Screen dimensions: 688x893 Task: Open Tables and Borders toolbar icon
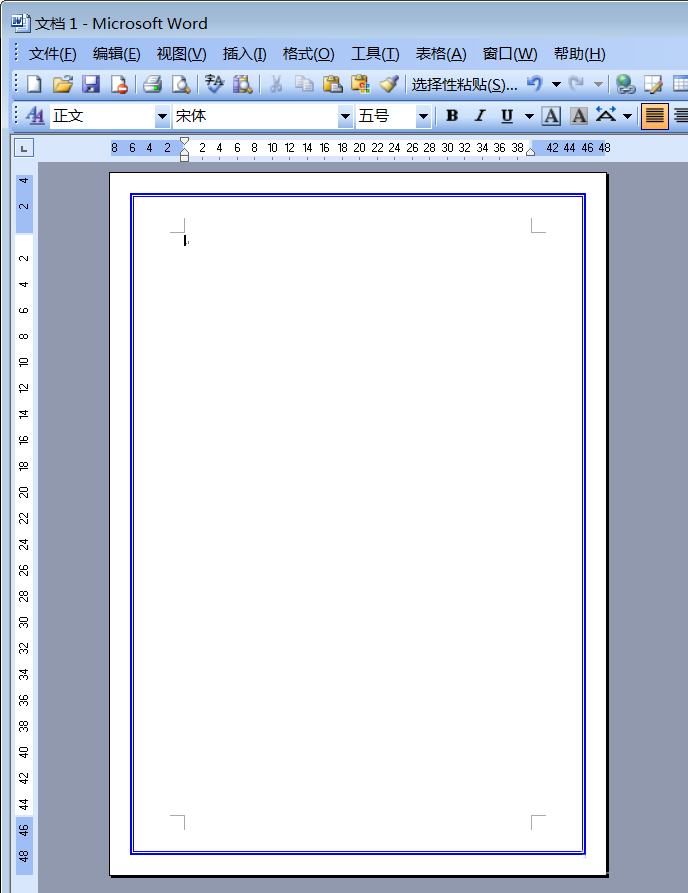pos(653,84)
